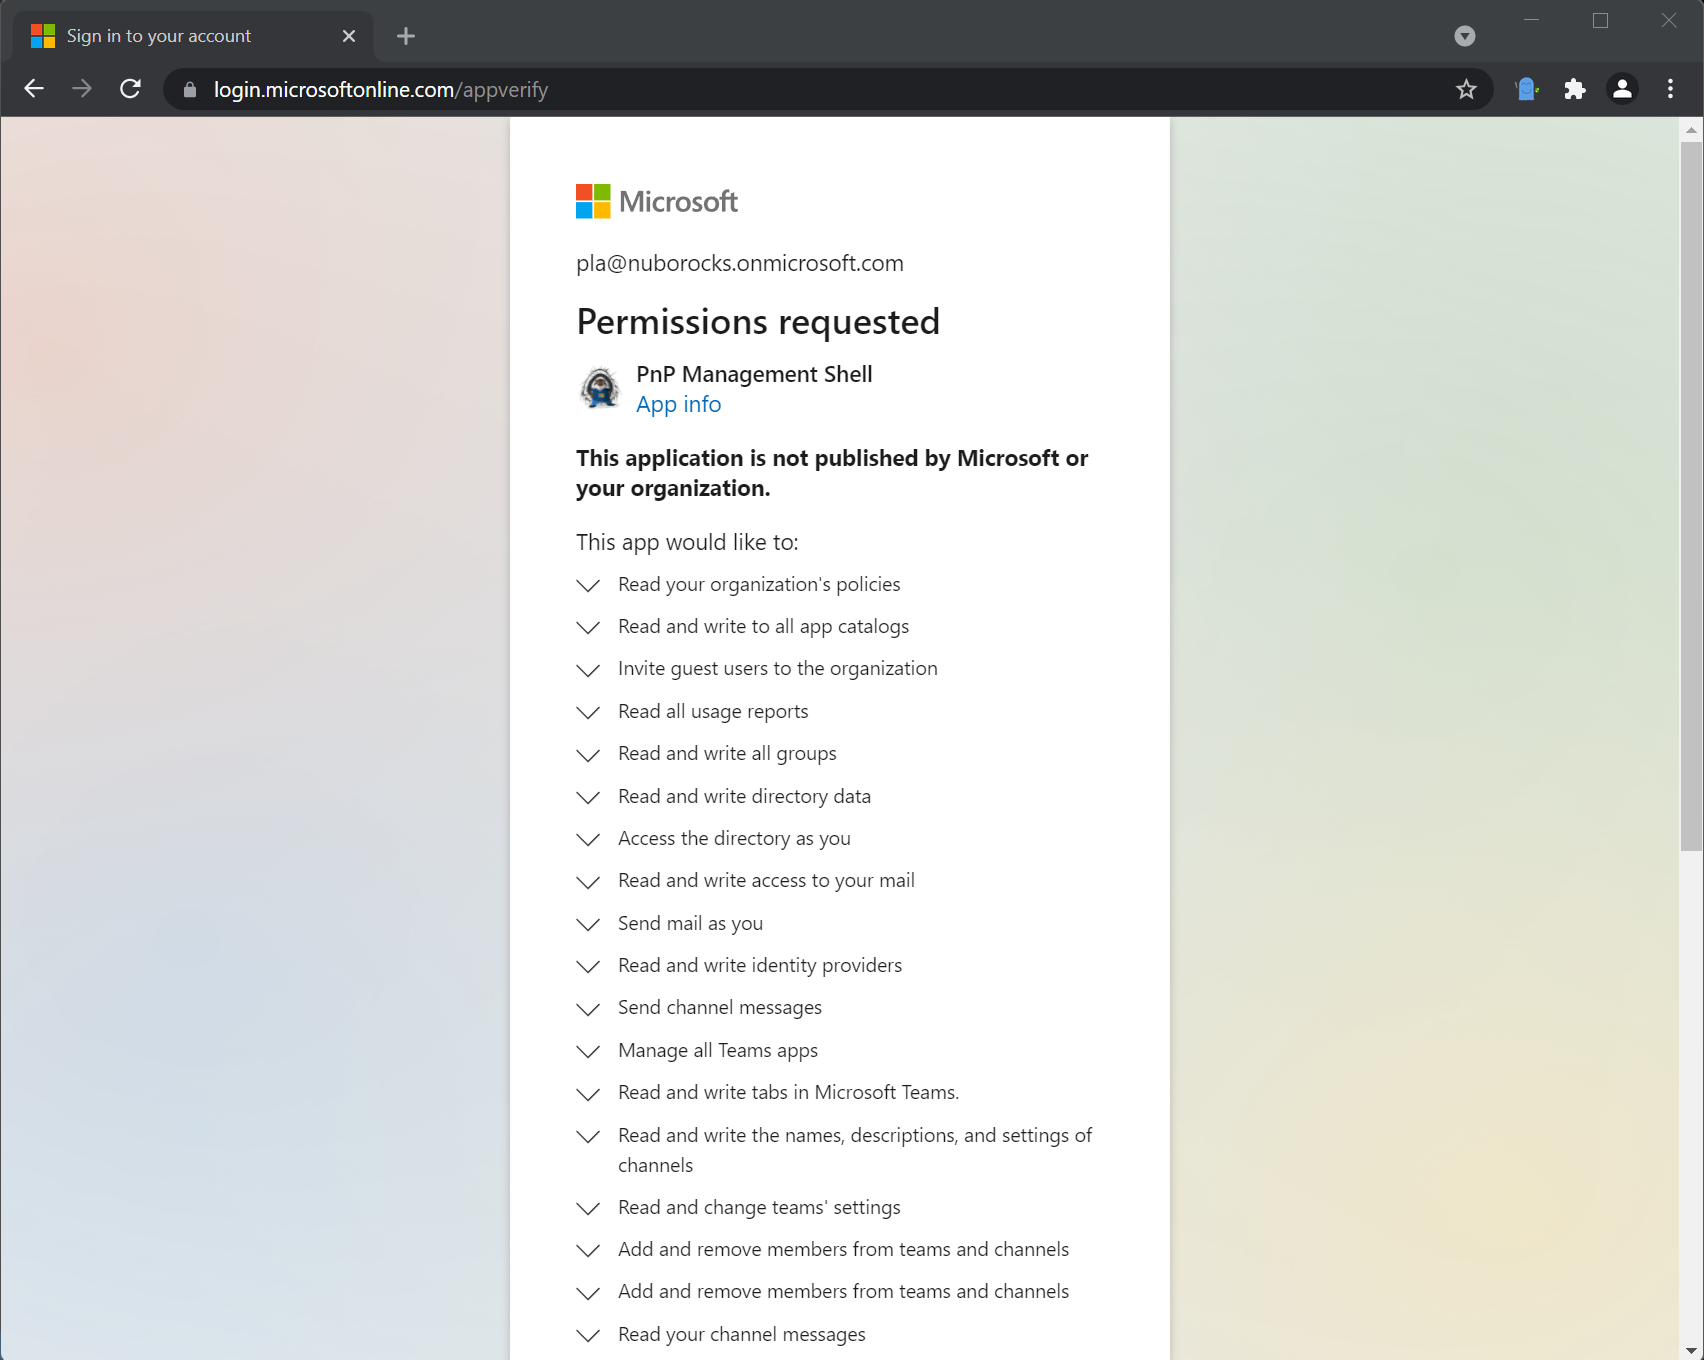
Task: Open the Chrome profile avatar menu
Action: 1622,89
